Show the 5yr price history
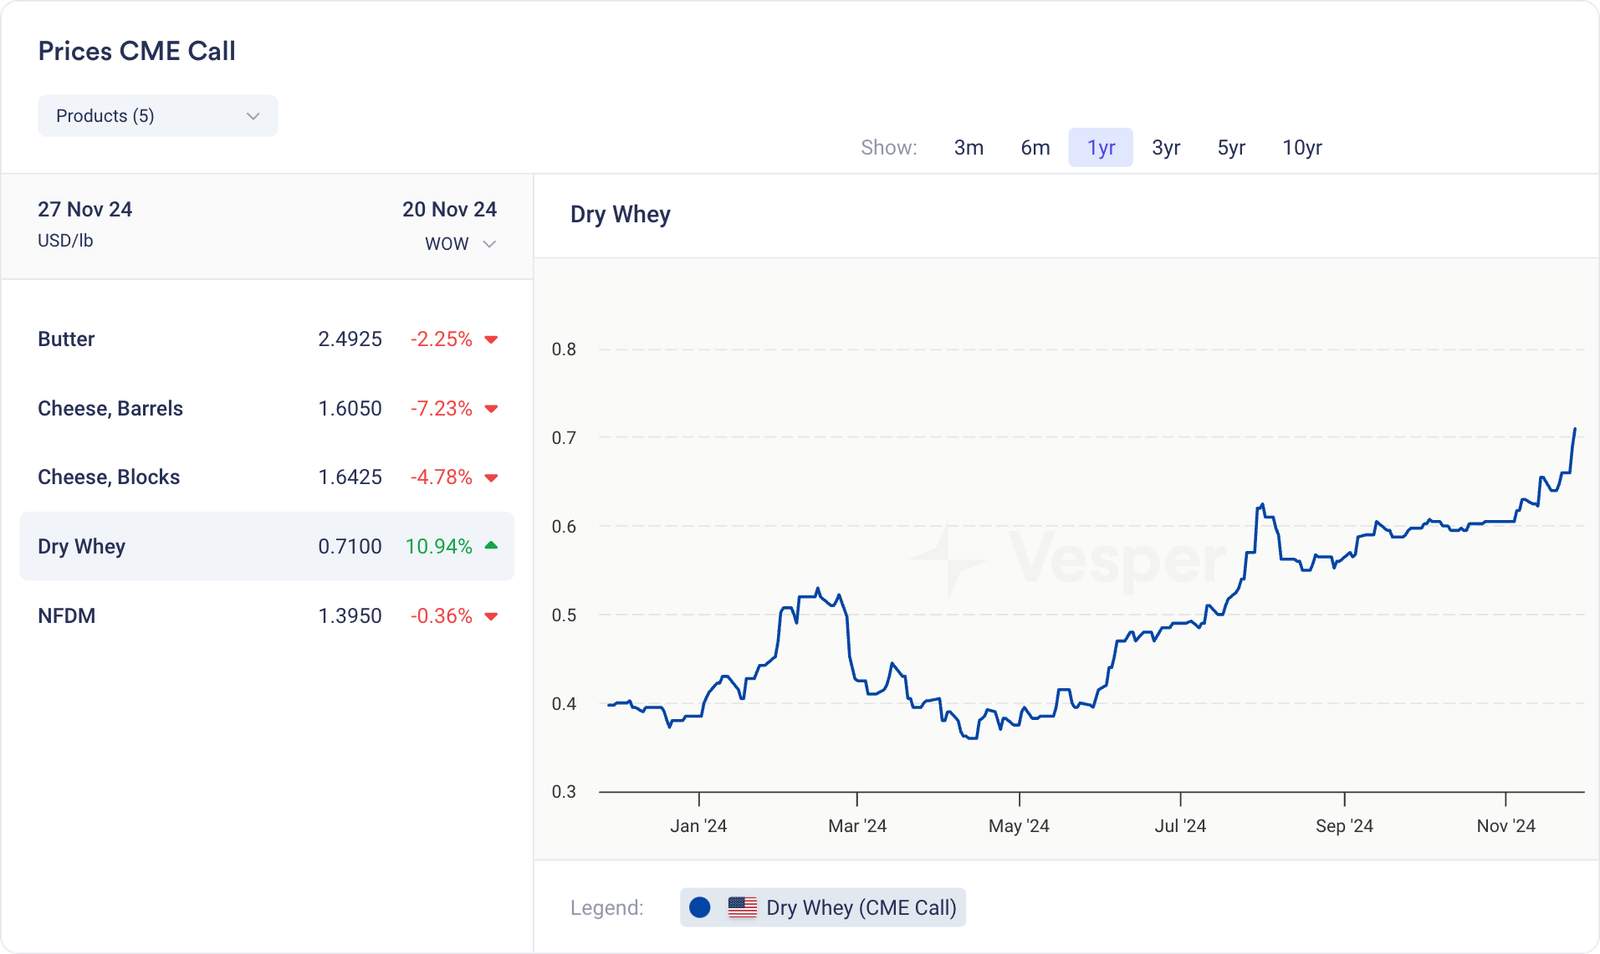The width and height of the screenshot is (1600, 954). click(x=1231, y=148)
